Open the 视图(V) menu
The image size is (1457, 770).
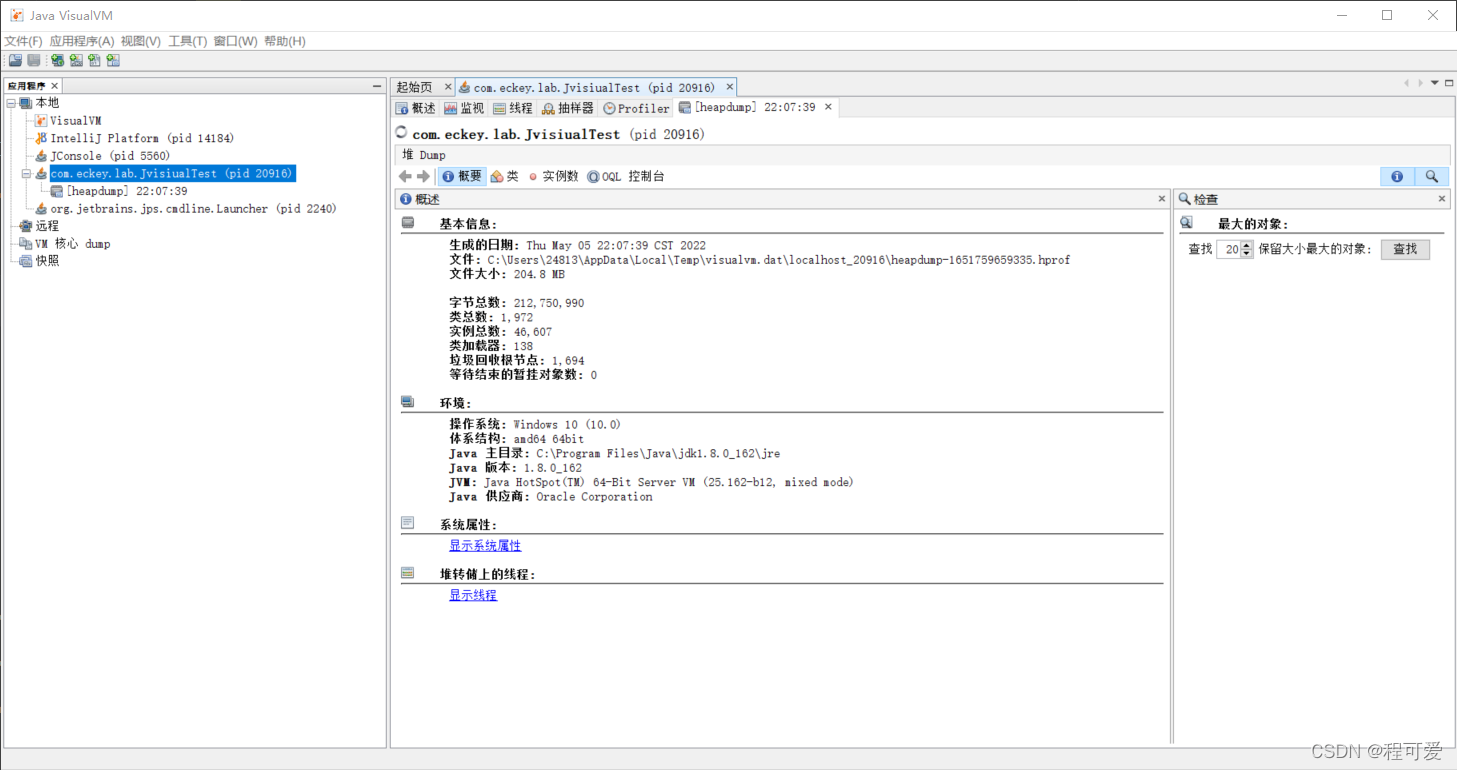click(141, 41)
